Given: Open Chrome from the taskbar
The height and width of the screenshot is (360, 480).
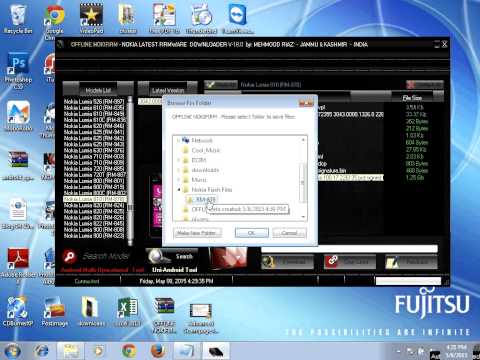Looking at the screenshot, I should 129,351.
